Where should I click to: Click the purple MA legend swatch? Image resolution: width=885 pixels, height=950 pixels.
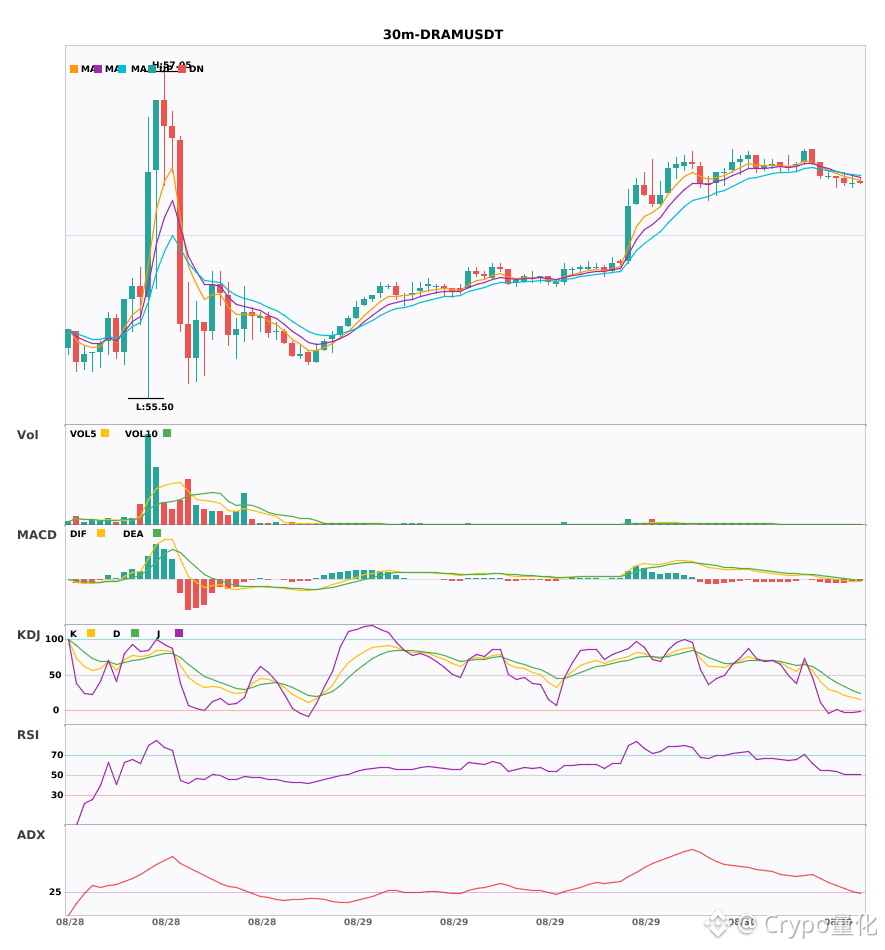98,69
